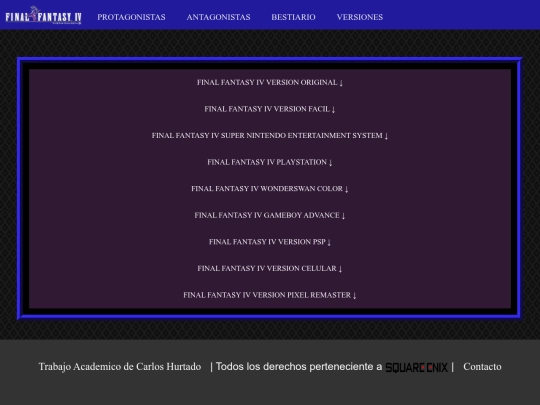
Task: Go to the BESTIARIO section
Action: (x=293, y=17)
